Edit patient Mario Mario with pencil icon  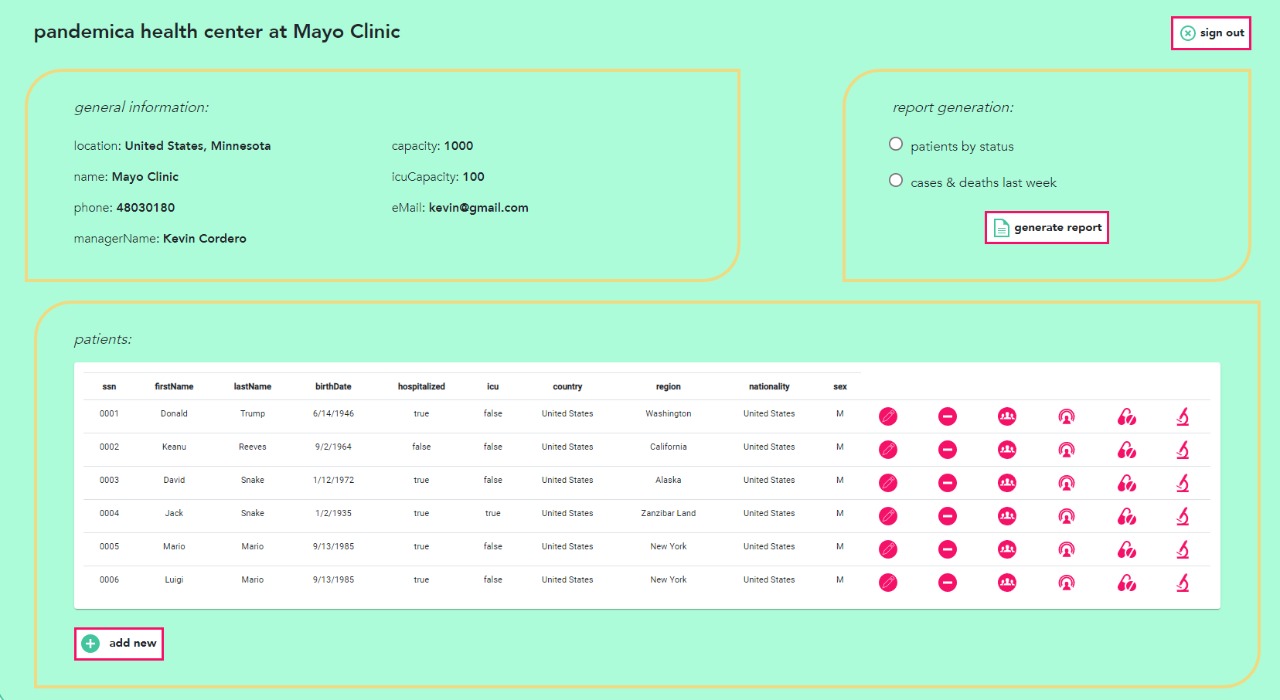pos(888,549)
